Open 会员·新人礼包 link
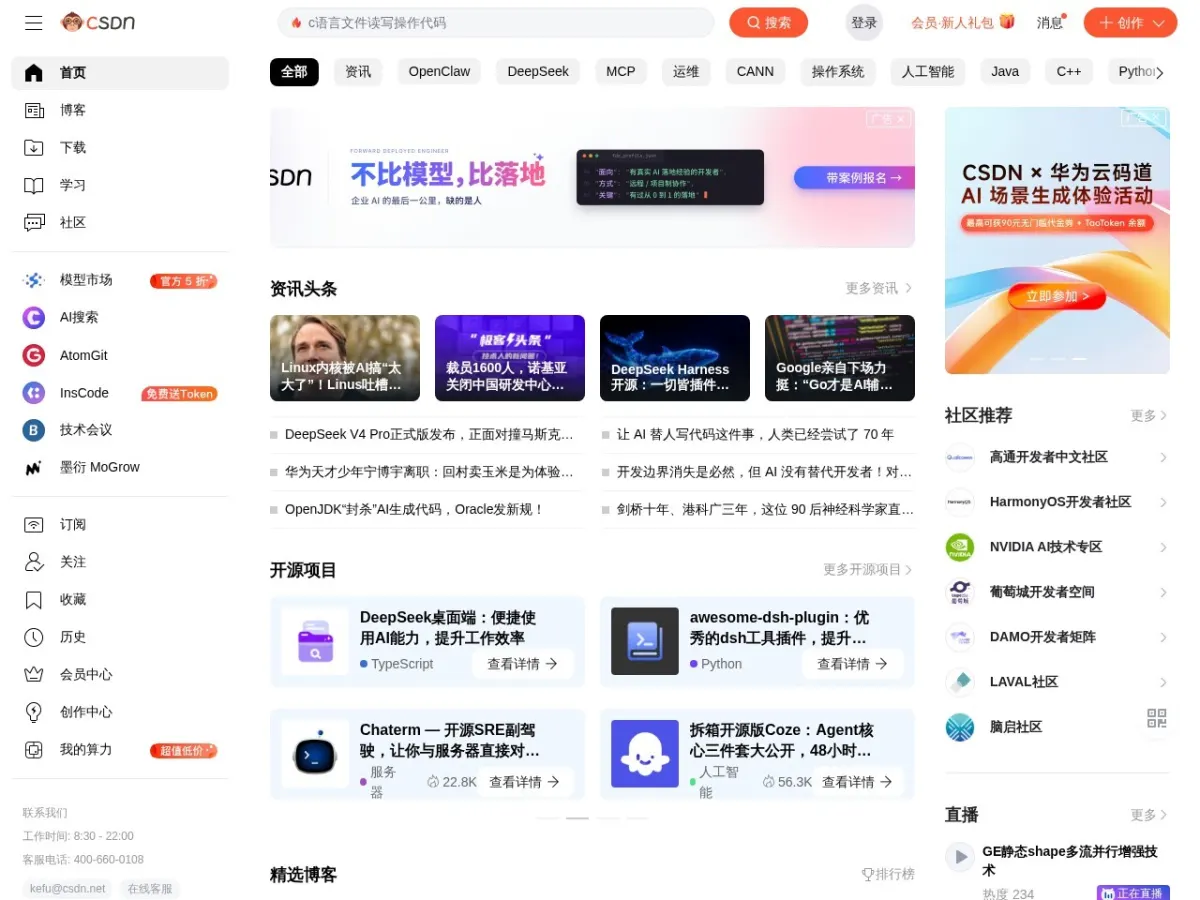 coord(962,22)
